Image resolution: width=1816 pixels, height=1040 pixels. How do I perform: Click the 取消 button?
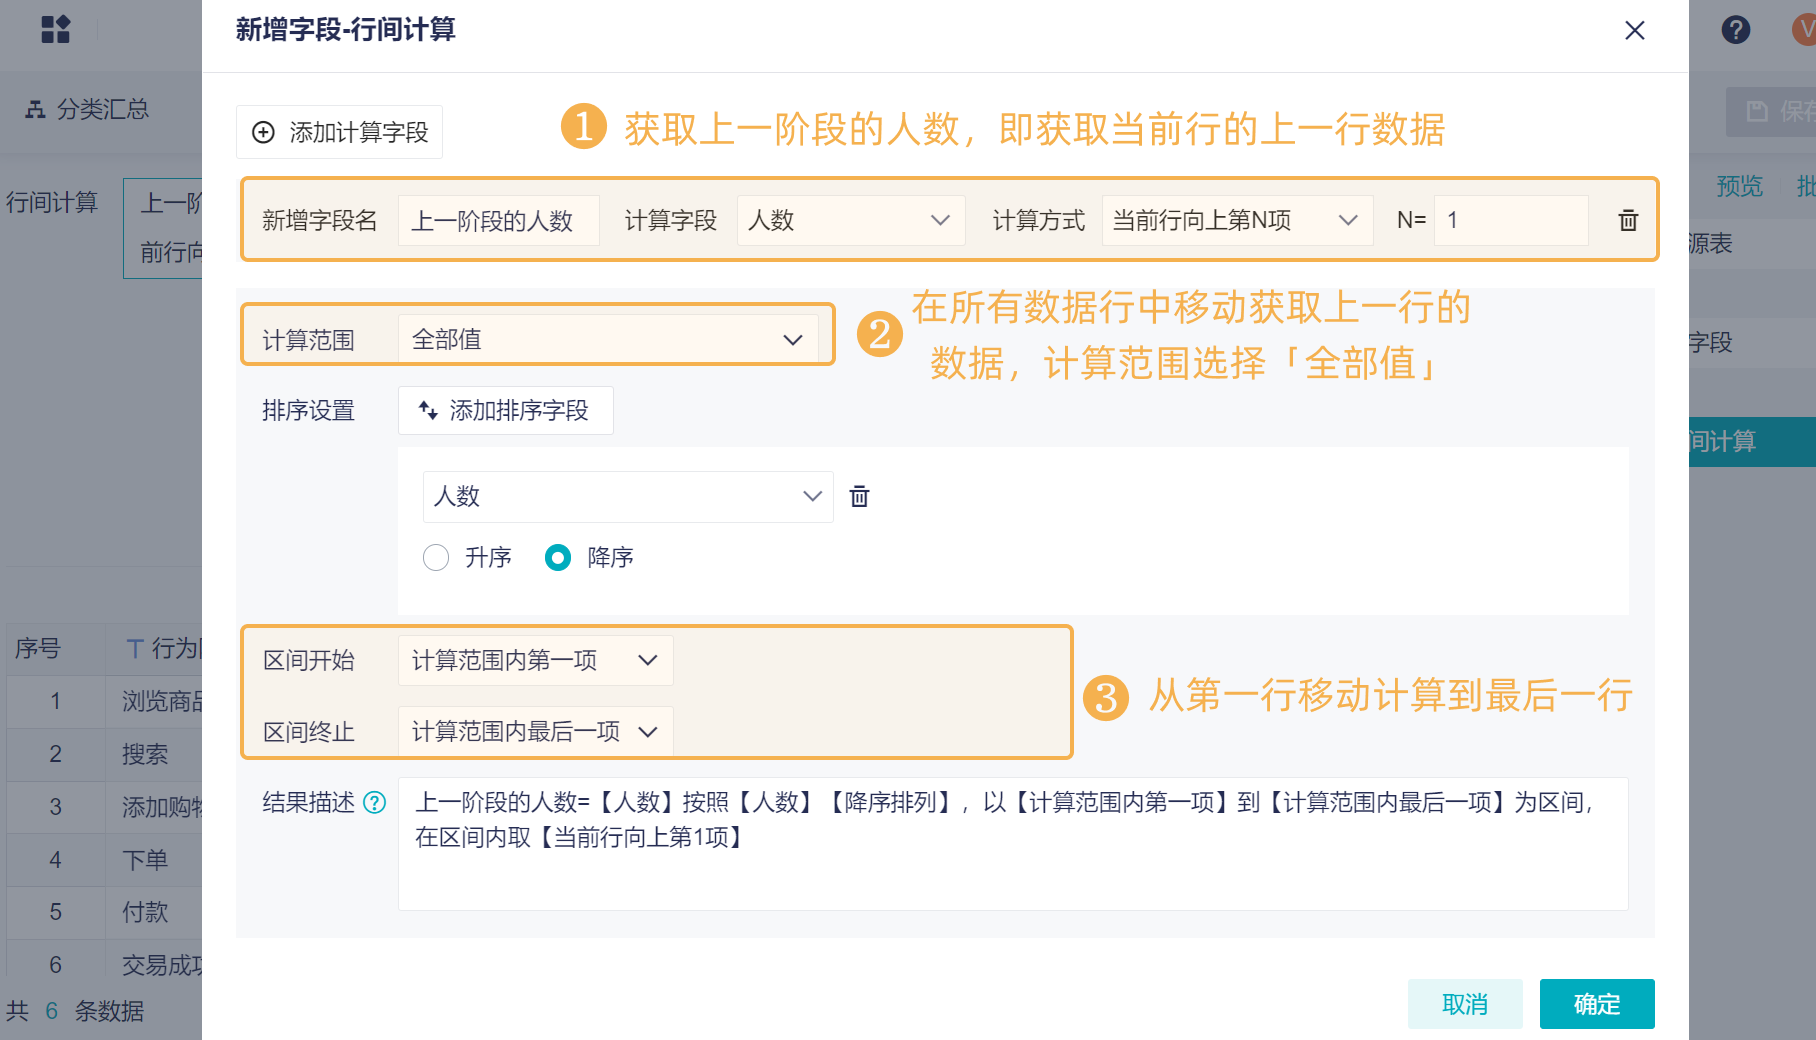point(1464,1004)
